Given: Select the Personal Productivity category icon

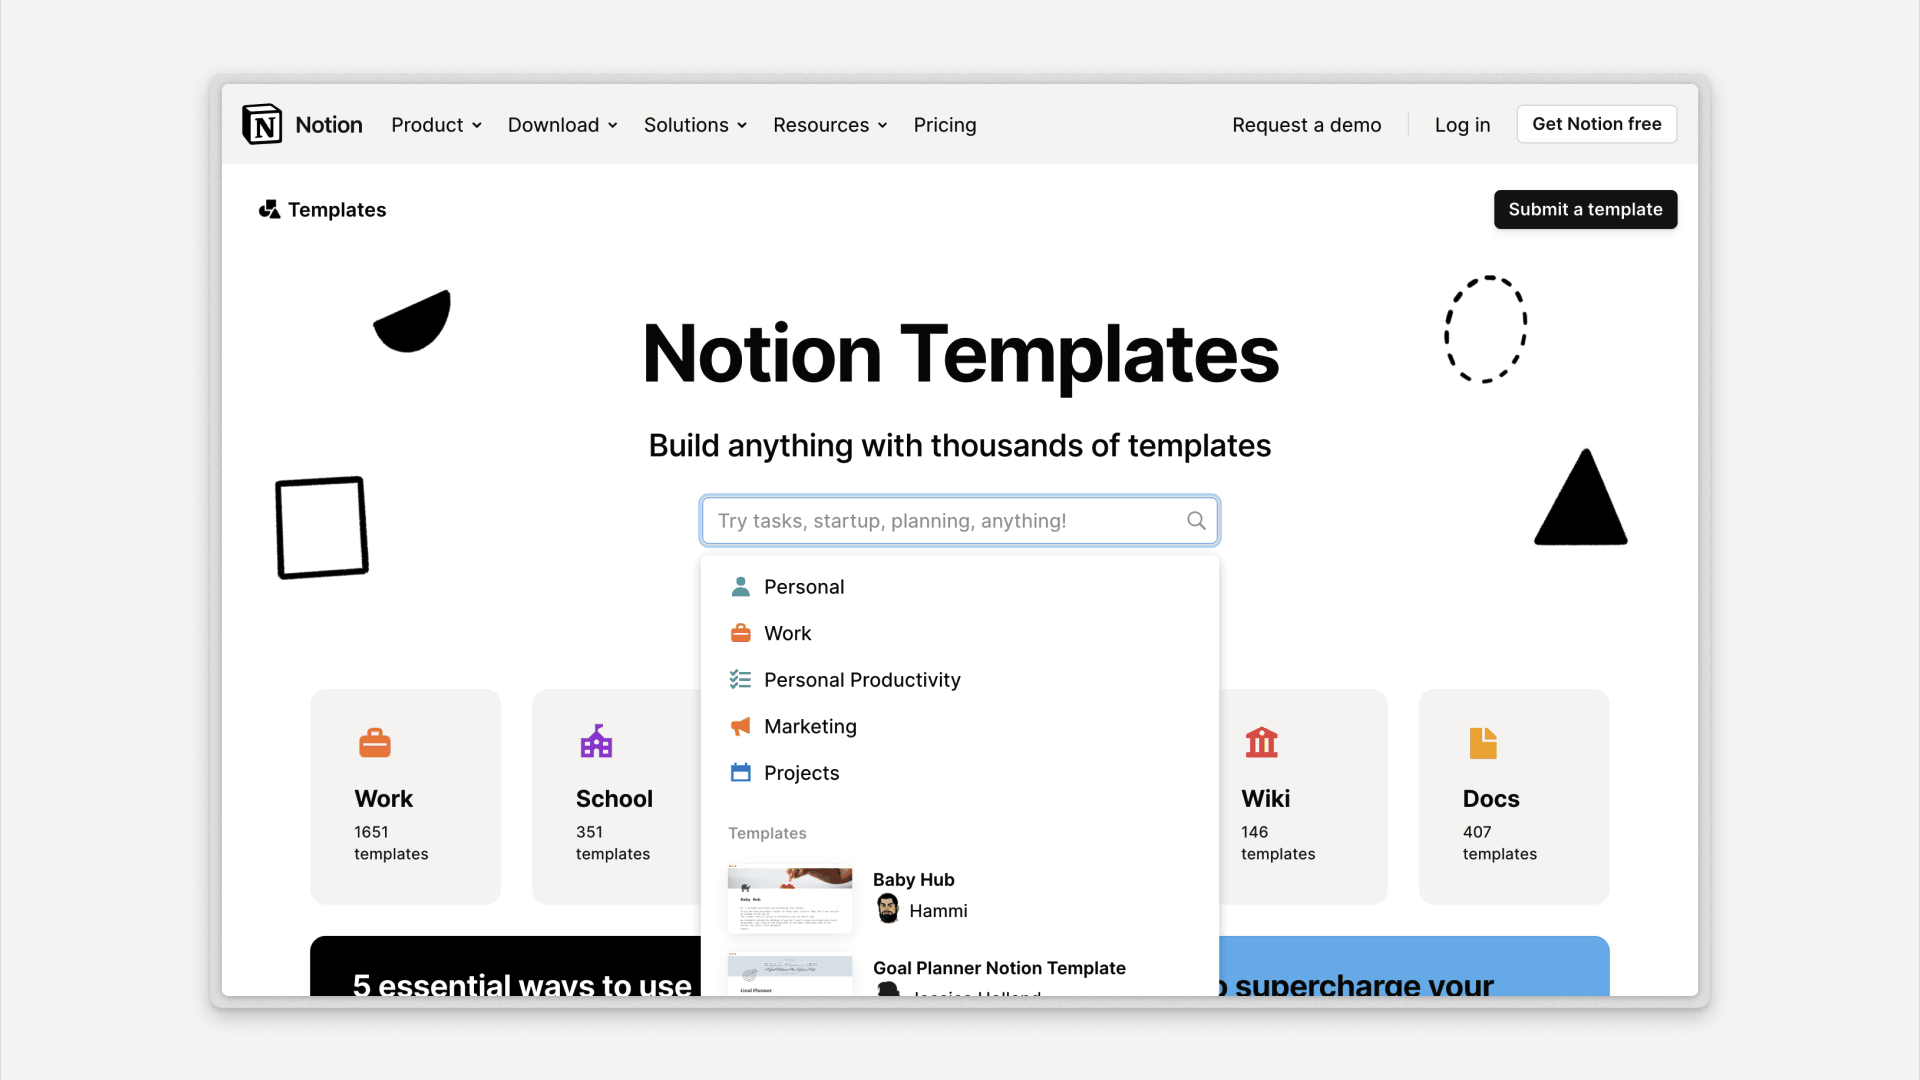Looking at the screenshot, I should tap(738, 679).
